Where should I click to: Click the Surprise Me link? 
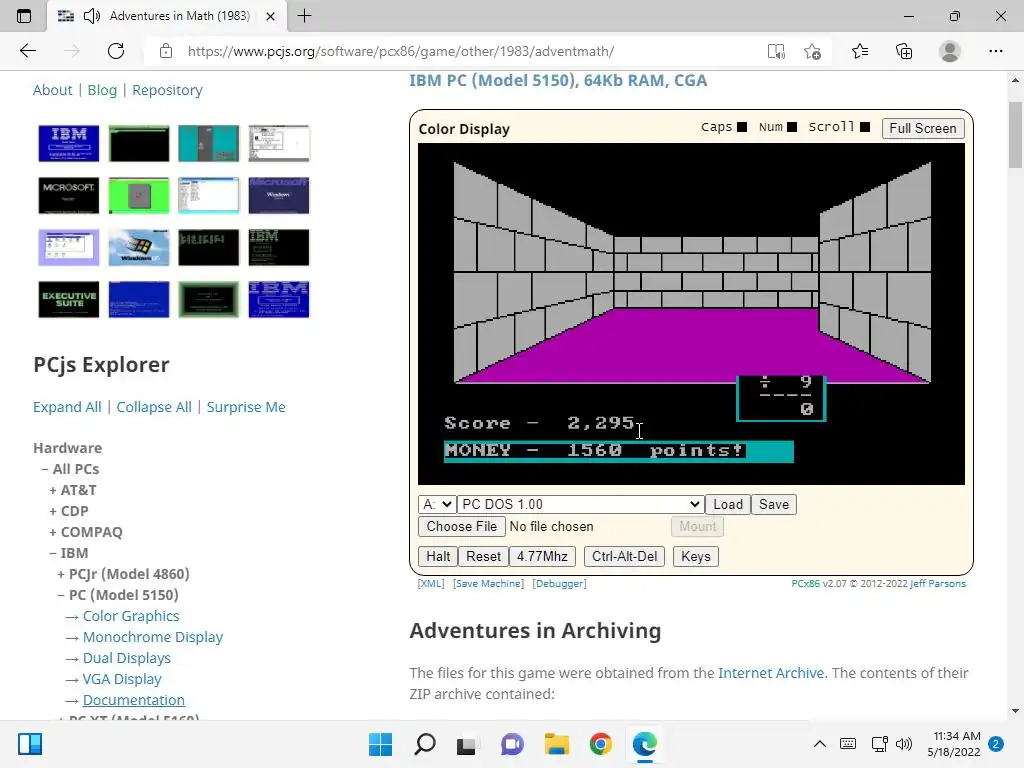pyautogui.click(x=246, y=407)
